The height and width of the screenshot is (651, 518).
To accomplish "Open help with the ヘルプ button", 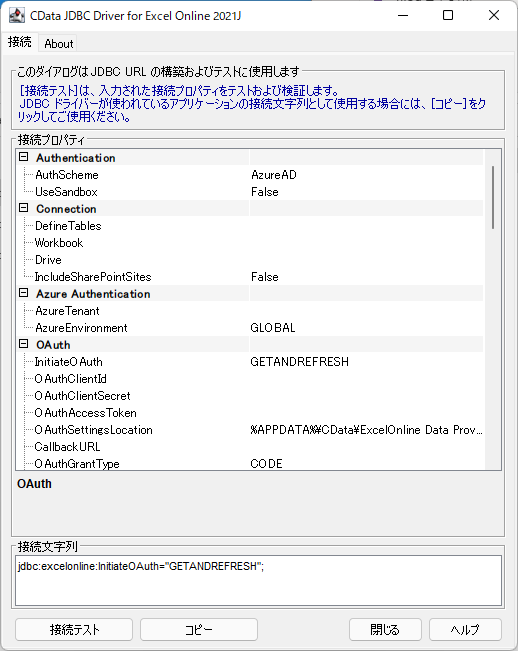I will tap(465, 629).
